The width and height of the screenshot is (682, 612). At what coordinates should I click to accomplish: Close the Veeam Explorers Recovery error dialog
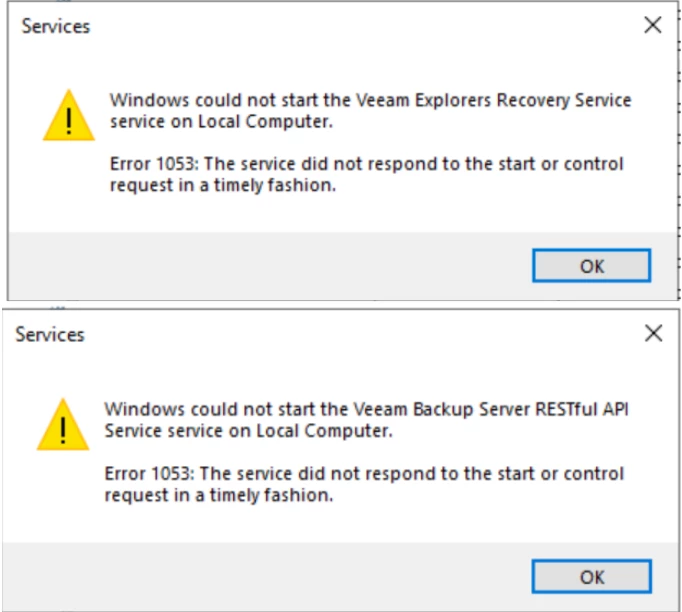653,26
